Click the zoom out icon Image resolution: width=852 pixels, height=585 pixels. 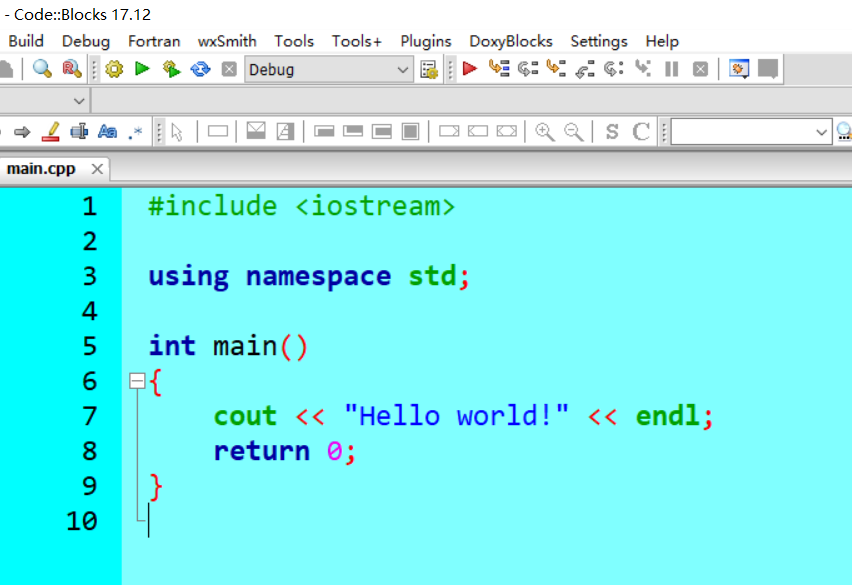(x=573, y=132)
